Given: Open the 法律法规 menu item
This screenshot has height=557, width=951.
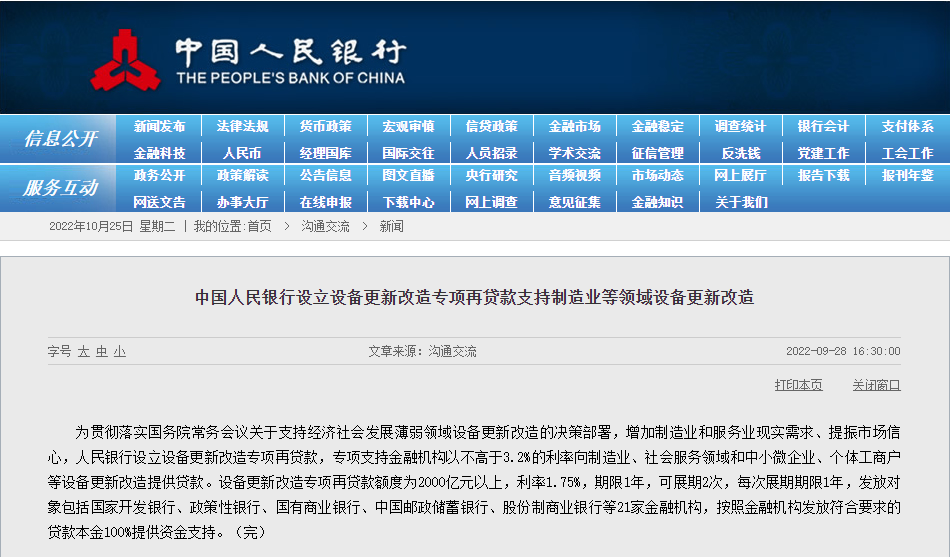Looking at the screenshot, I should (x=243, y=126).
